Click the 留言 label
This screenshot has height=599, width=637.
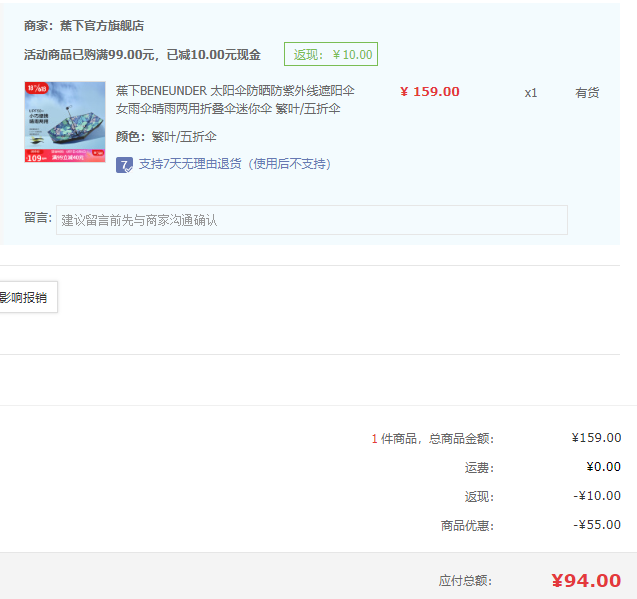[38, 218]
